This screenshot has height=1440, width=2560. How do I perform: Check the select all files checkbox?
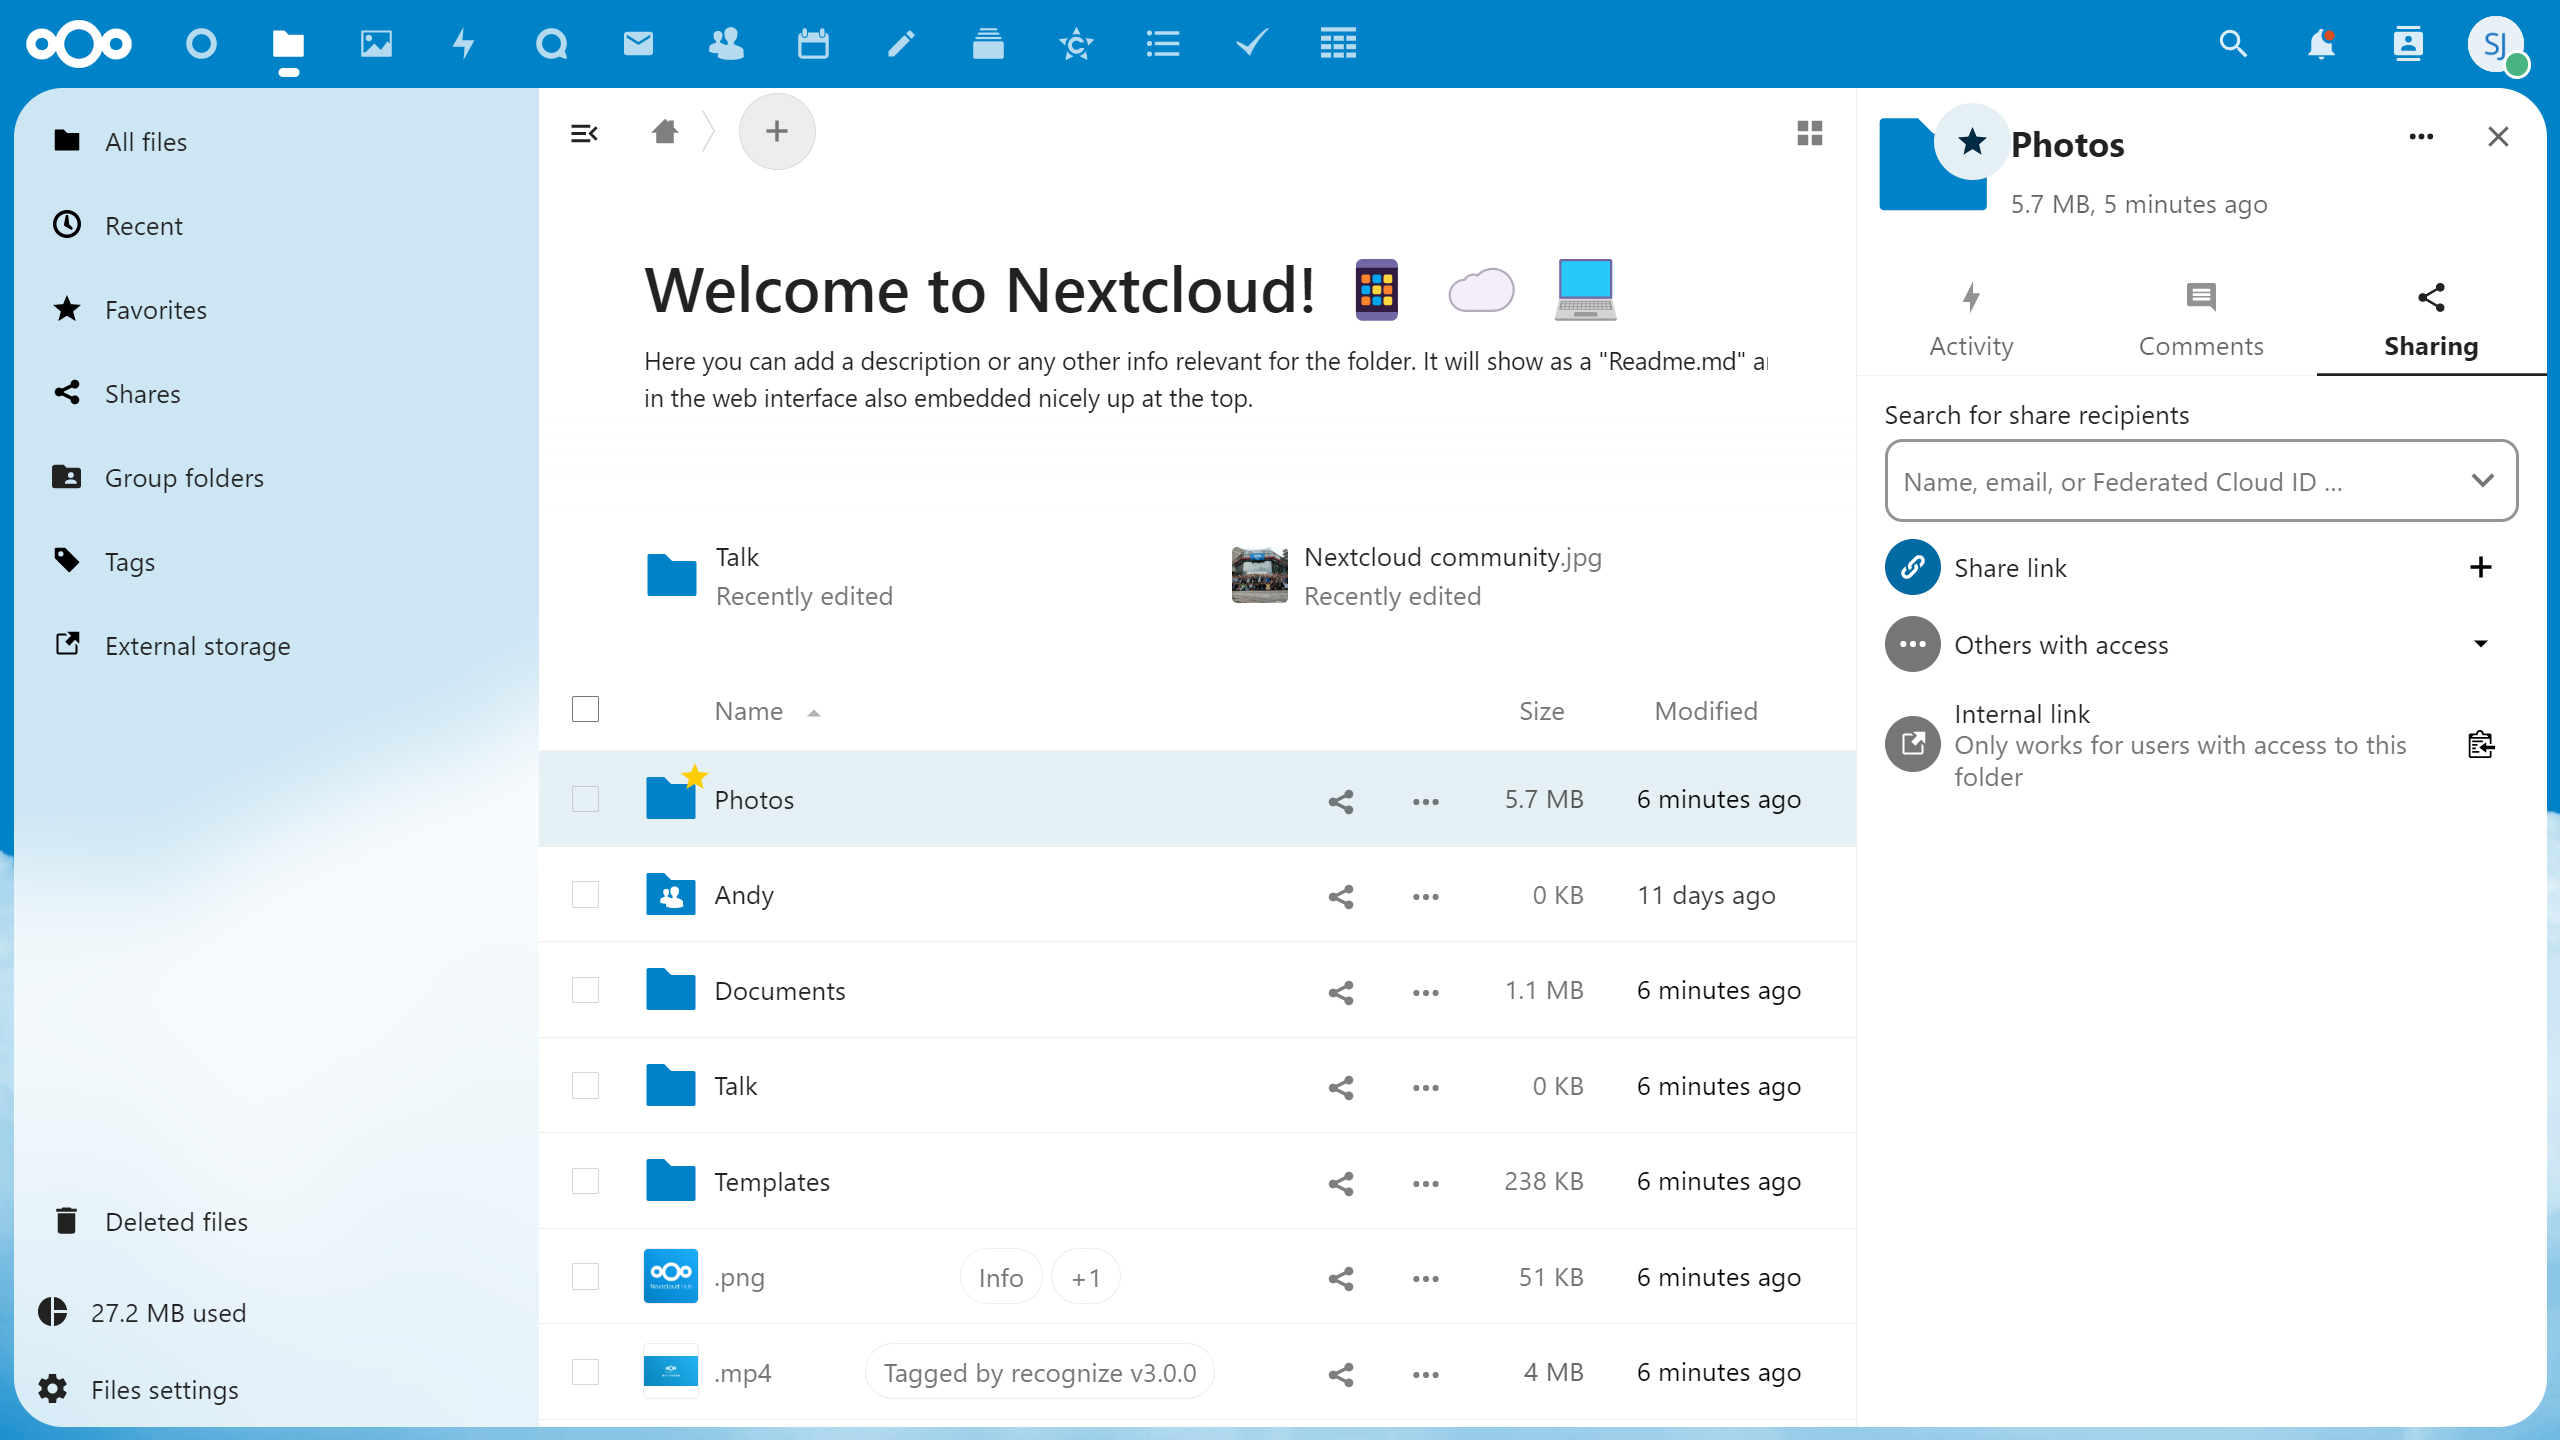(x=585, y=710)
